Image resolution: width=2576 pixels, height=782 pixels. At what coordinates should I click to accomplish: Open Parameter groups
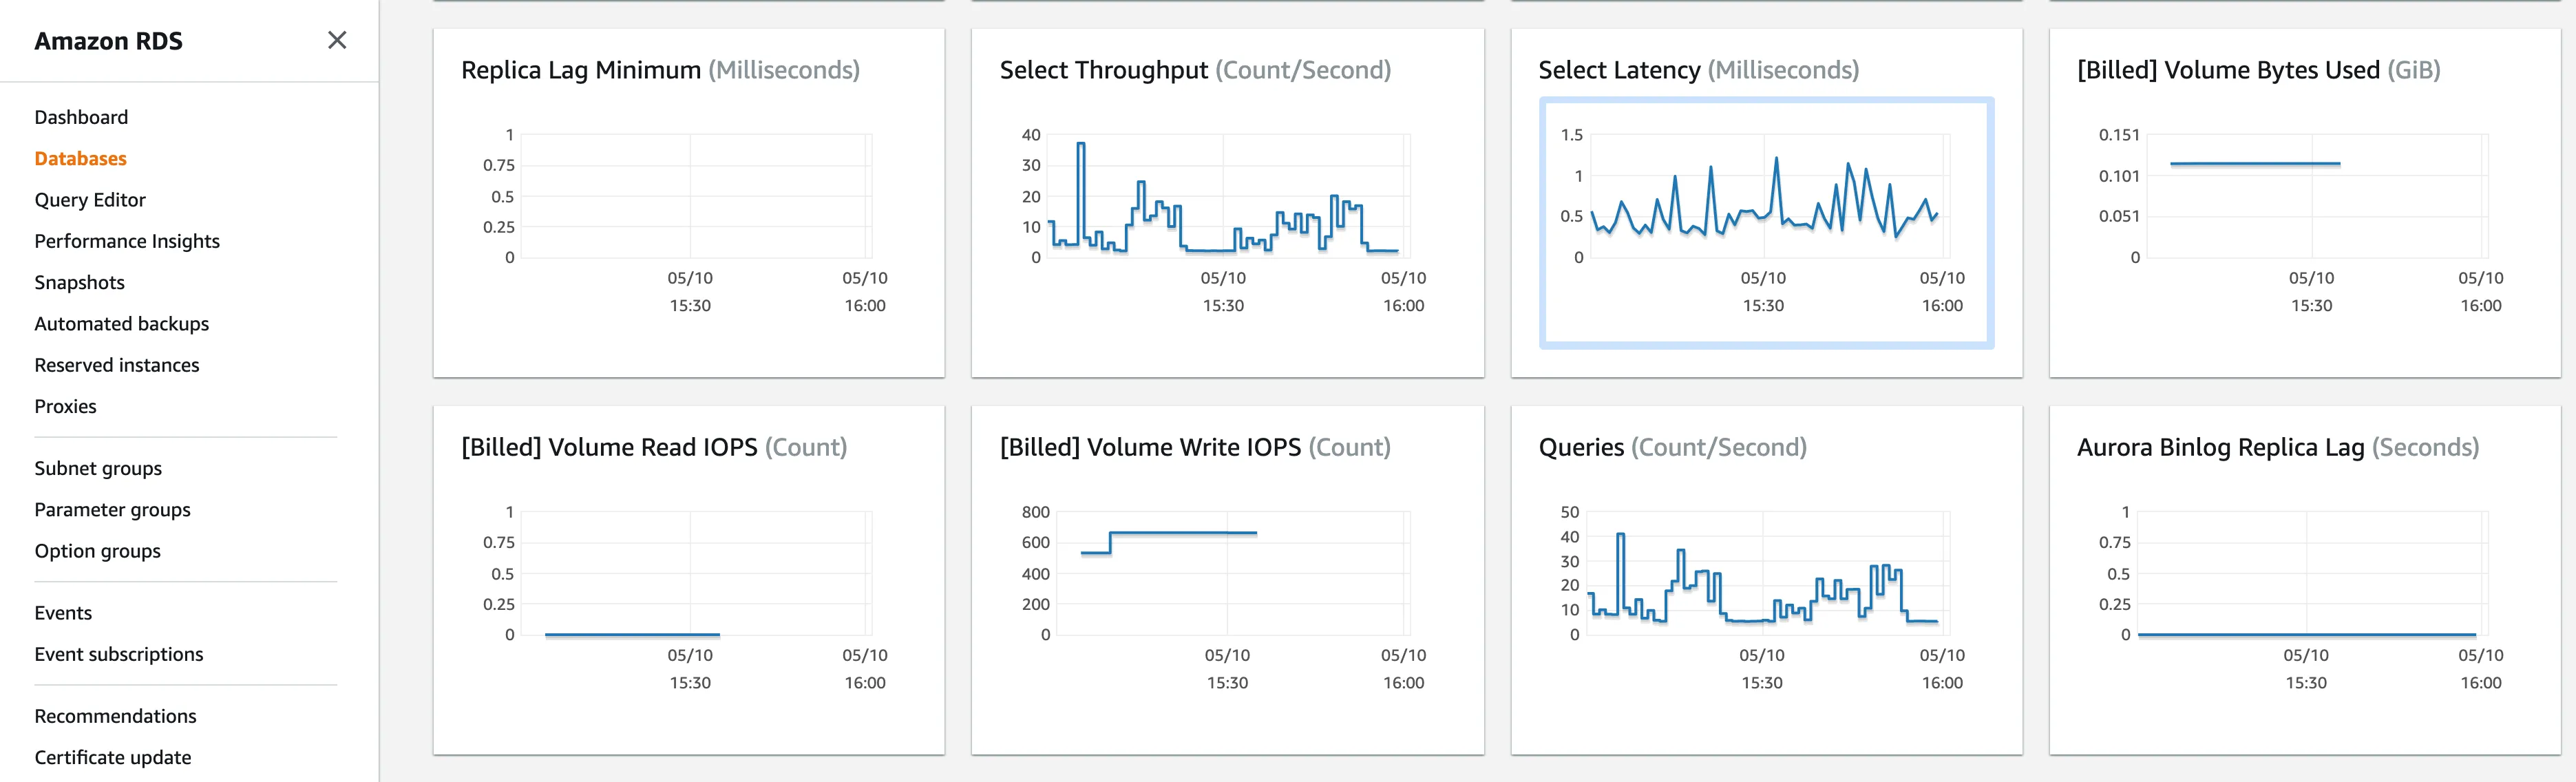[112, 510]
